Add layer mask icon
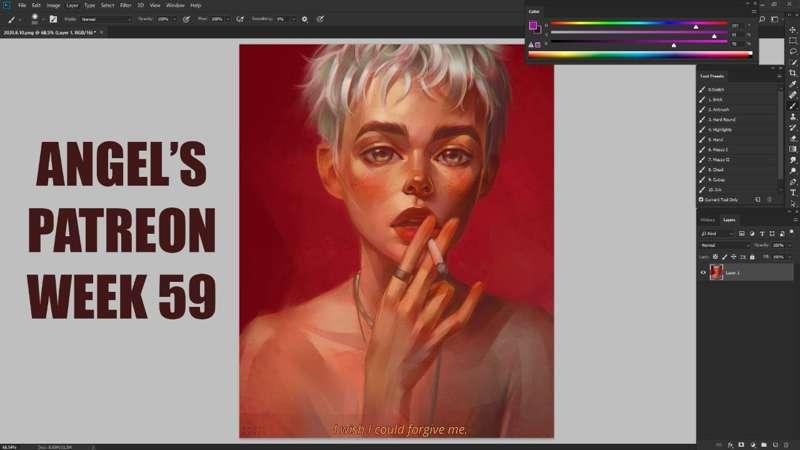Screen dimensions: 800x450 741,445
